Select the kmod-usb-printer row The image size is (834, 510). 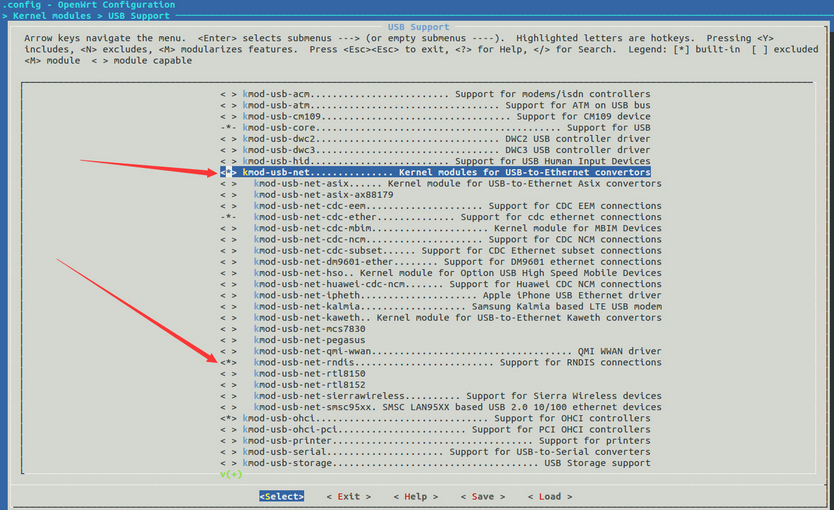[x=435, y=440]
